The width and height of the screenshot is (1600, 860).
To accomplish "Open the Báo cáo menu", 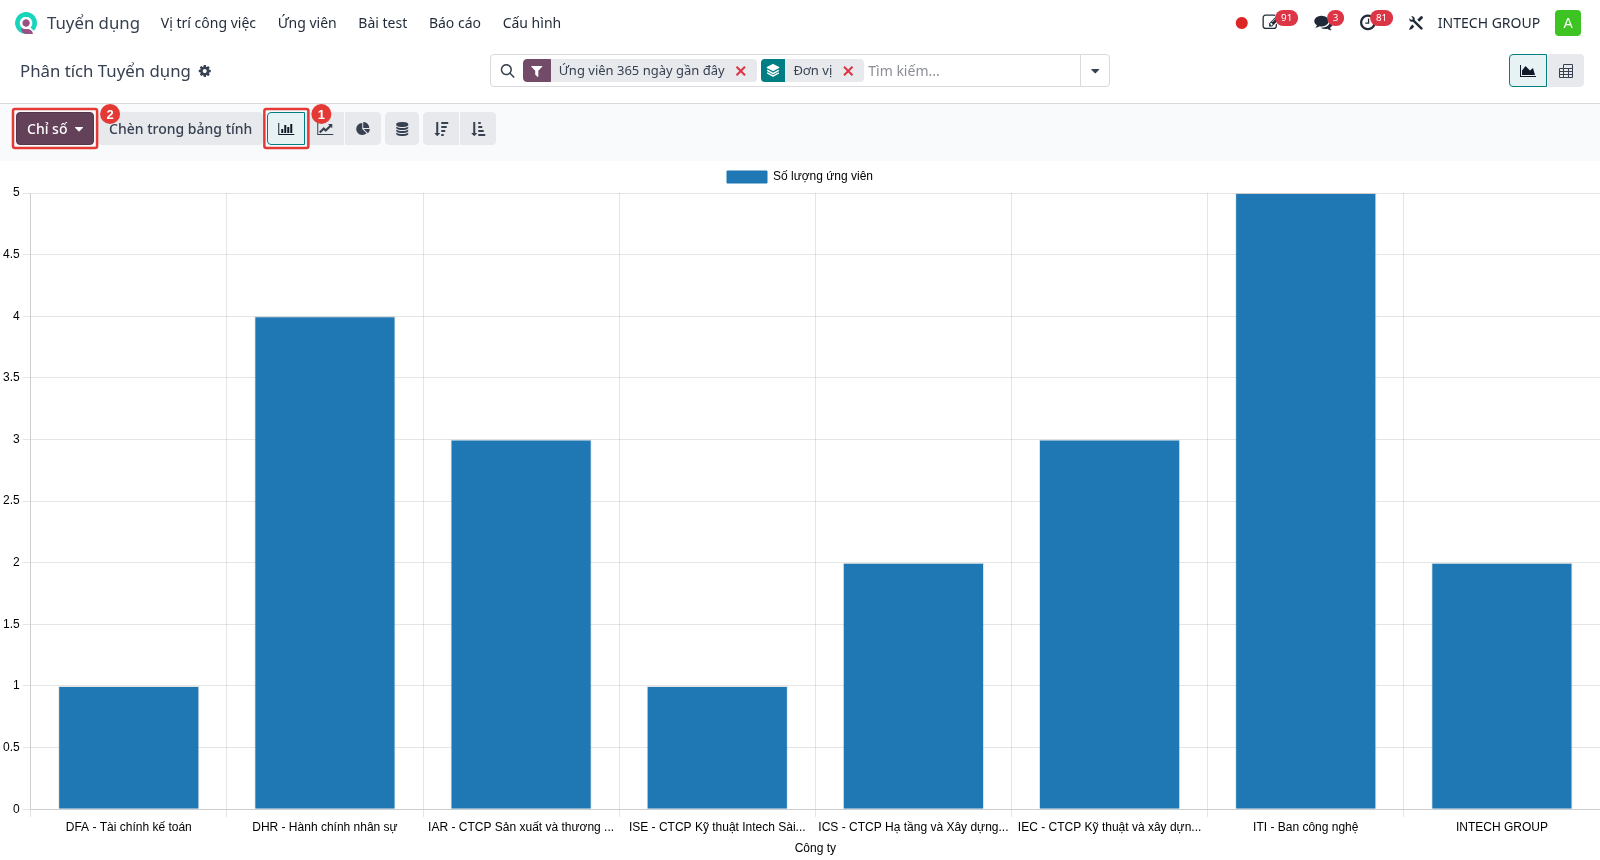I will coord(455,23).
